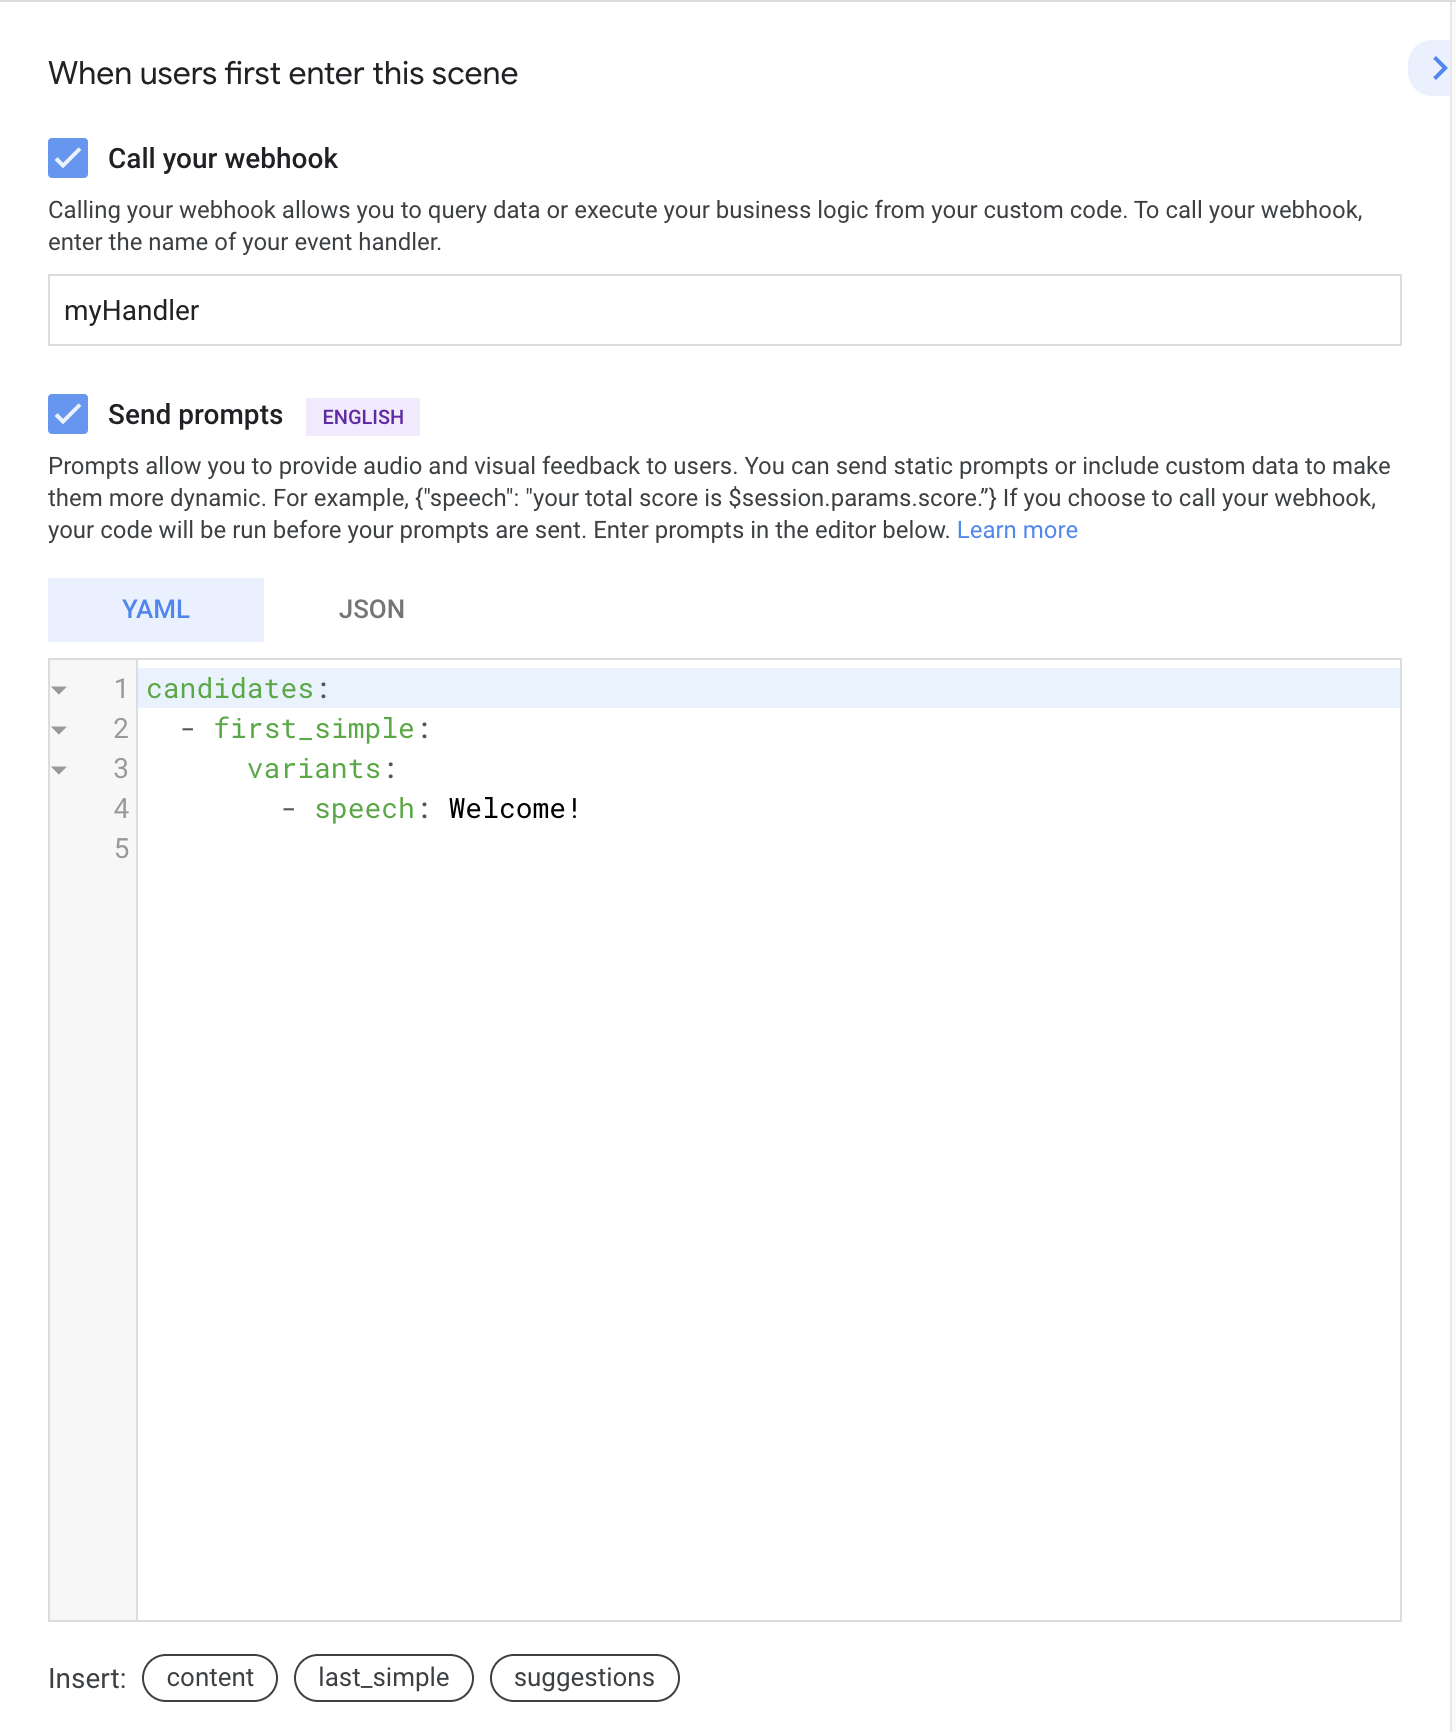Toggle the Call your webhook checkbox
1456x1732 pixels.
point(68,158)
